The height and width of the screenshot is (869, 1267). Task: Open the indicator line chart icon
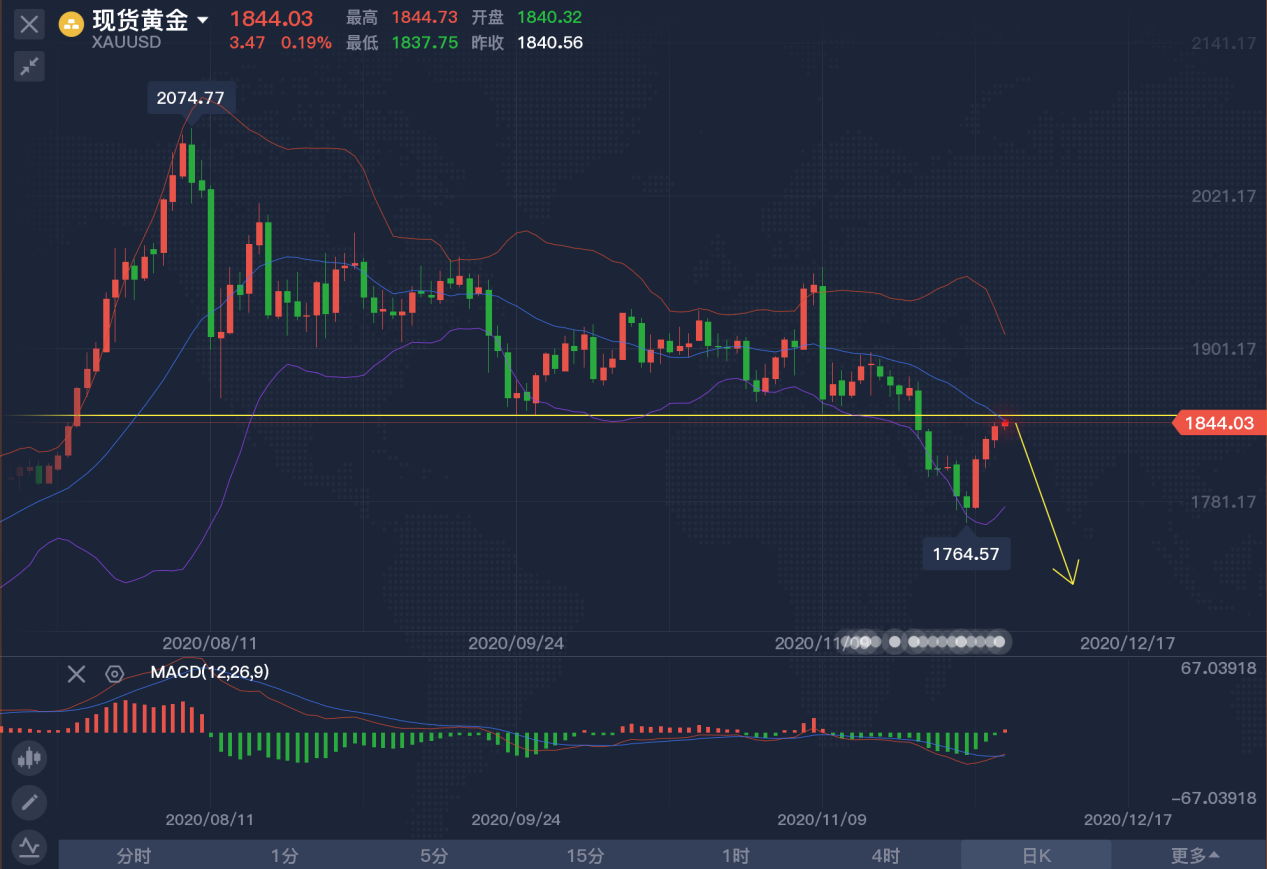click(x=29, y=846)
